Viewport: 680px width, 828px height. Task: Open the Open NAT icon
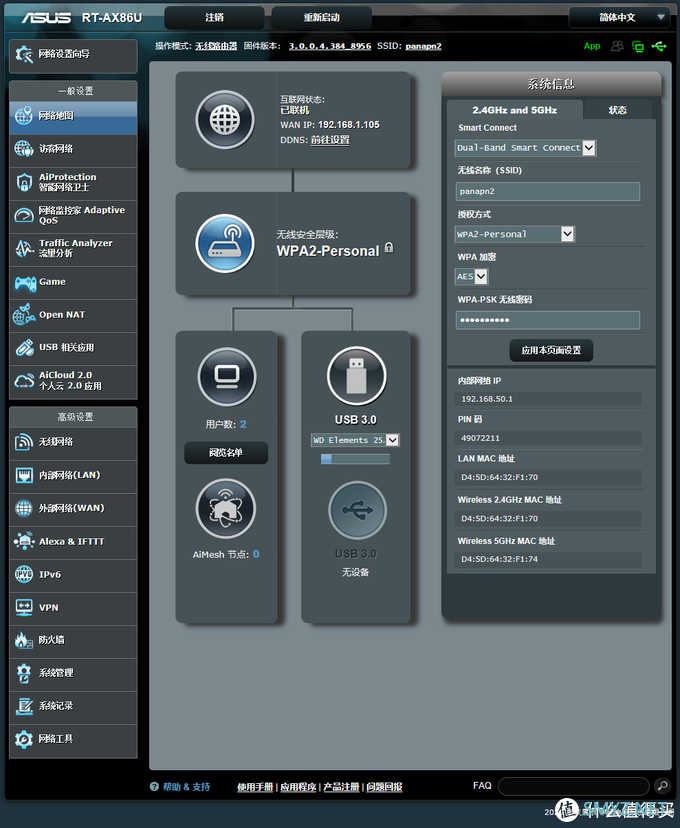(24, 315)
